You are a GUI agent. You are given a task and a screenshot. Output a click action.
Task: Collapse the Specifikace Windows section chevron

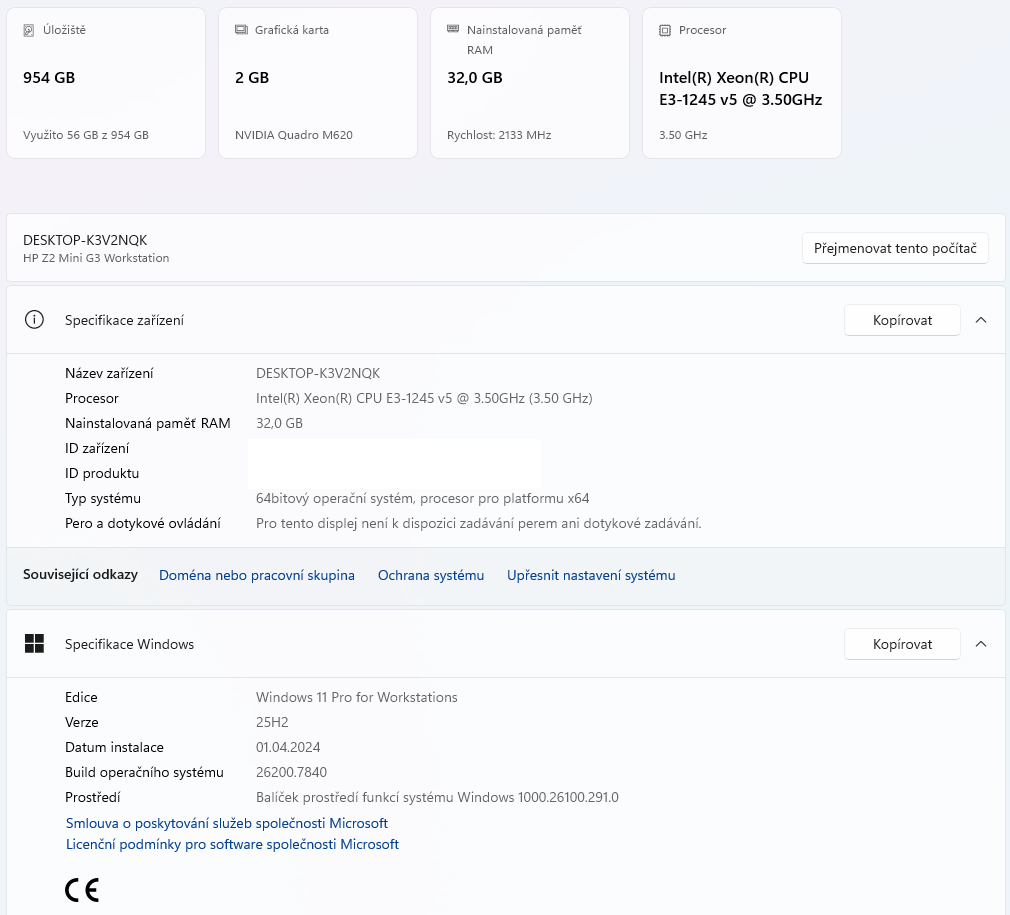point(981,644)
